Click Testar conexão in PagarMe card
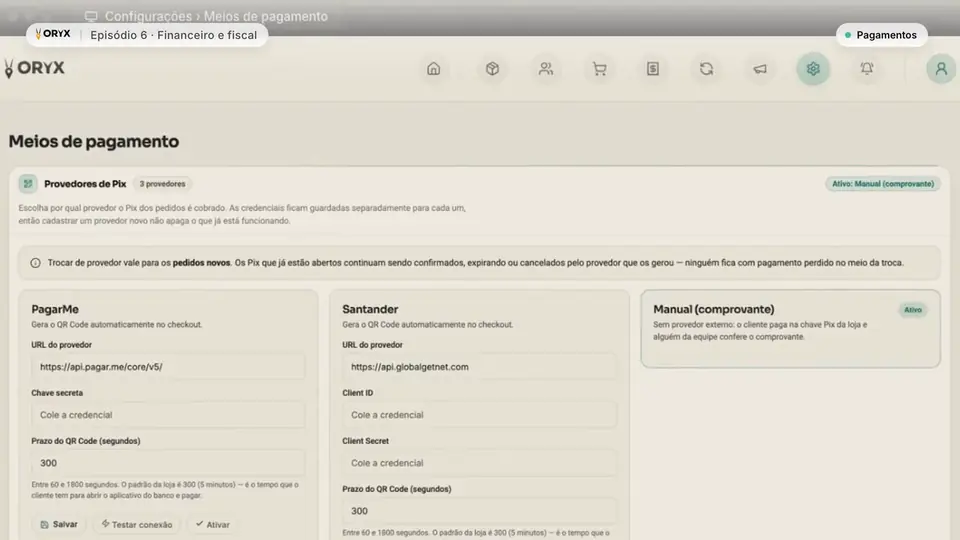Image resolution: width=960 pixels, height=540 pixels. 137,525
